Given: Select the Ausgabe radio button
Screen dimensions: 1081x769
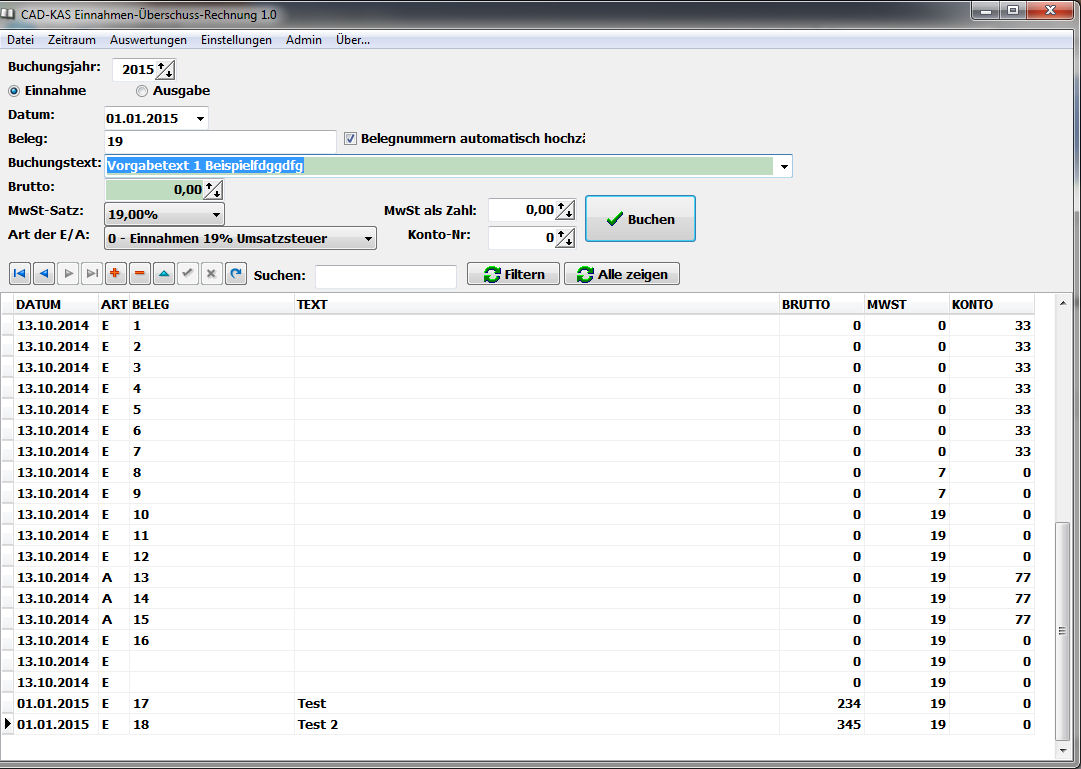Looking at the screenshot, I should (x=142, y=91).
